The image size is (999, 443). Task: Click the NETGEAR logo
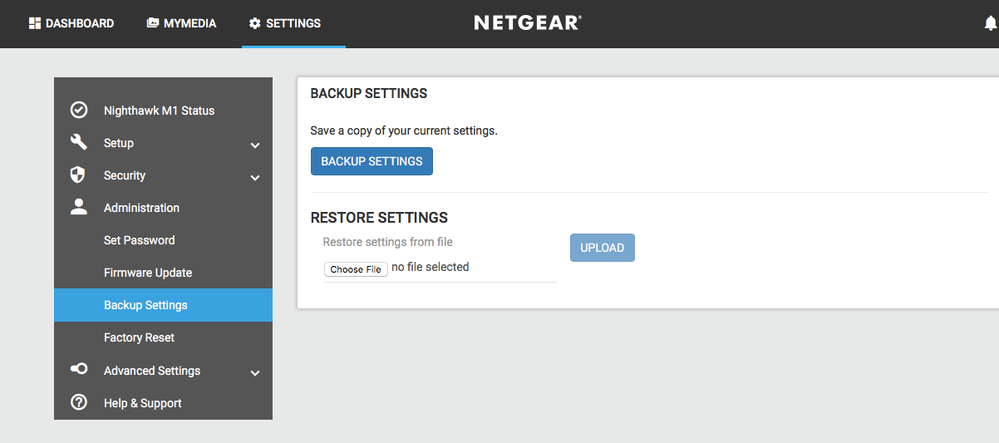tap(527, 22)
